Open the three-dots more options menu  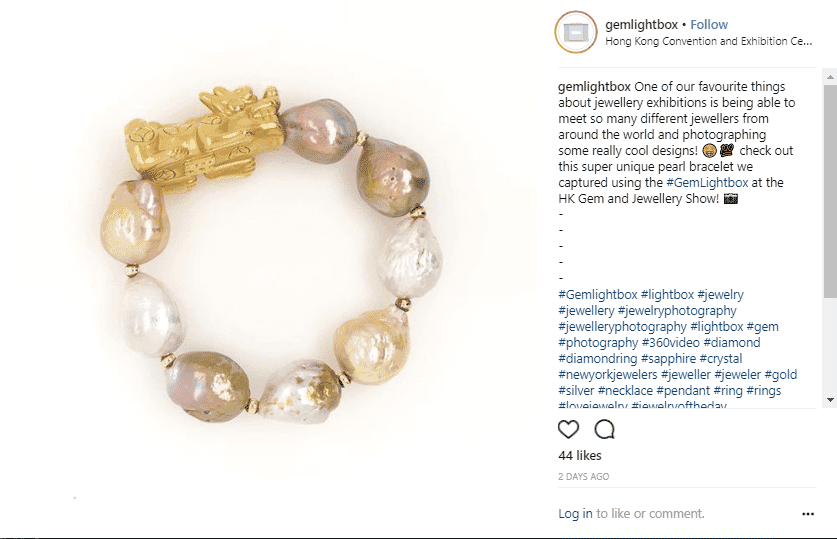point(808,514)
